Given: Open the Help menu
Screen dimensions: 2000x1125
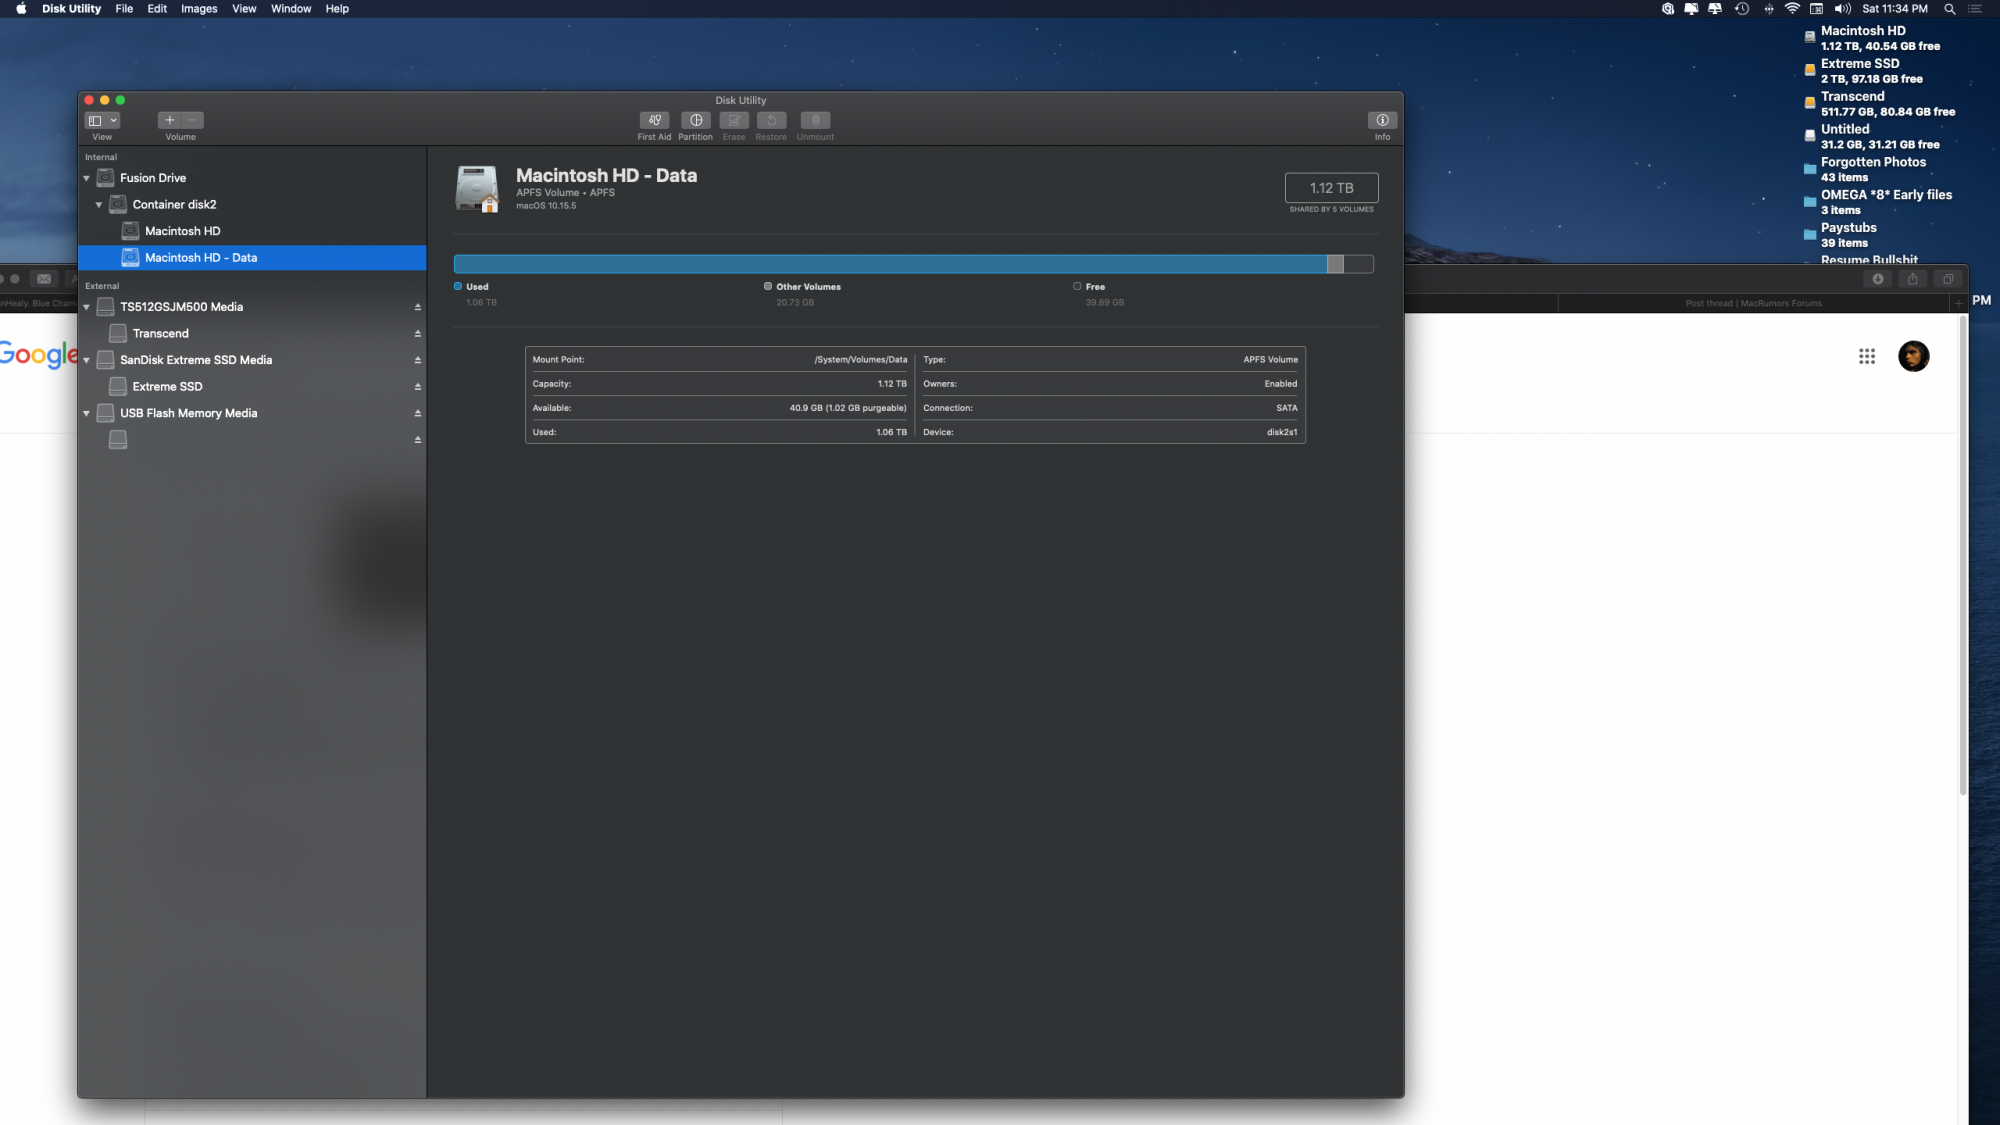Looking at the screenshot, I should pyautogui.click(x=337, y=9).
